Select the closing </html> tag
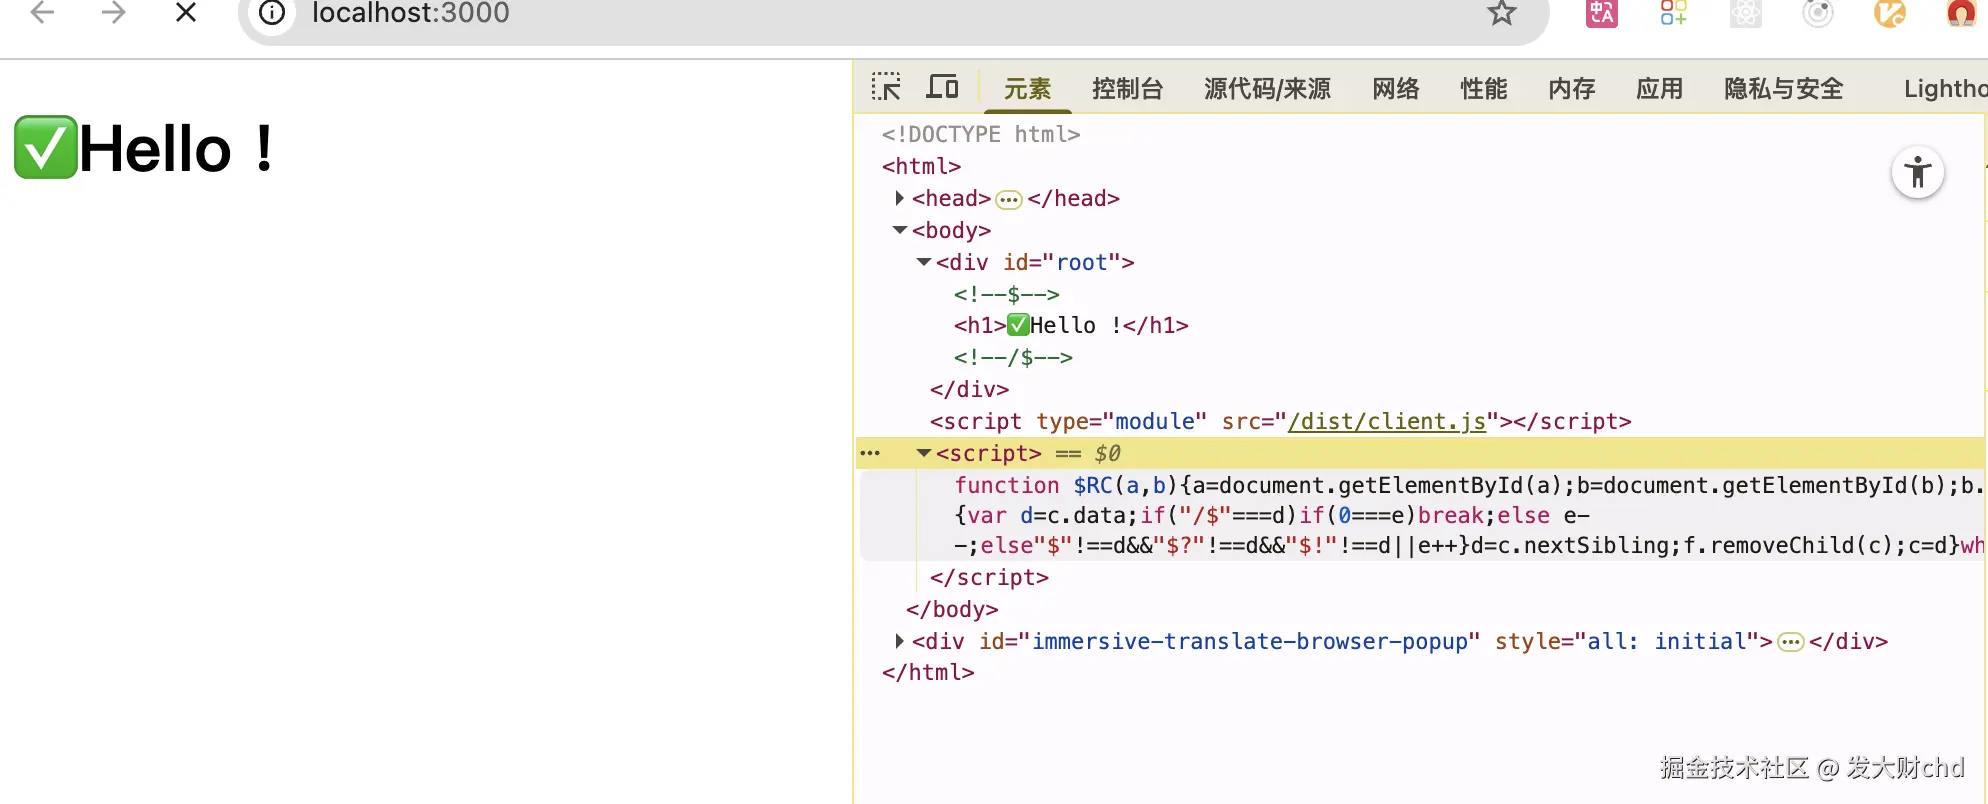Viewport: 1988px width, 804px height. pos(928,673)
